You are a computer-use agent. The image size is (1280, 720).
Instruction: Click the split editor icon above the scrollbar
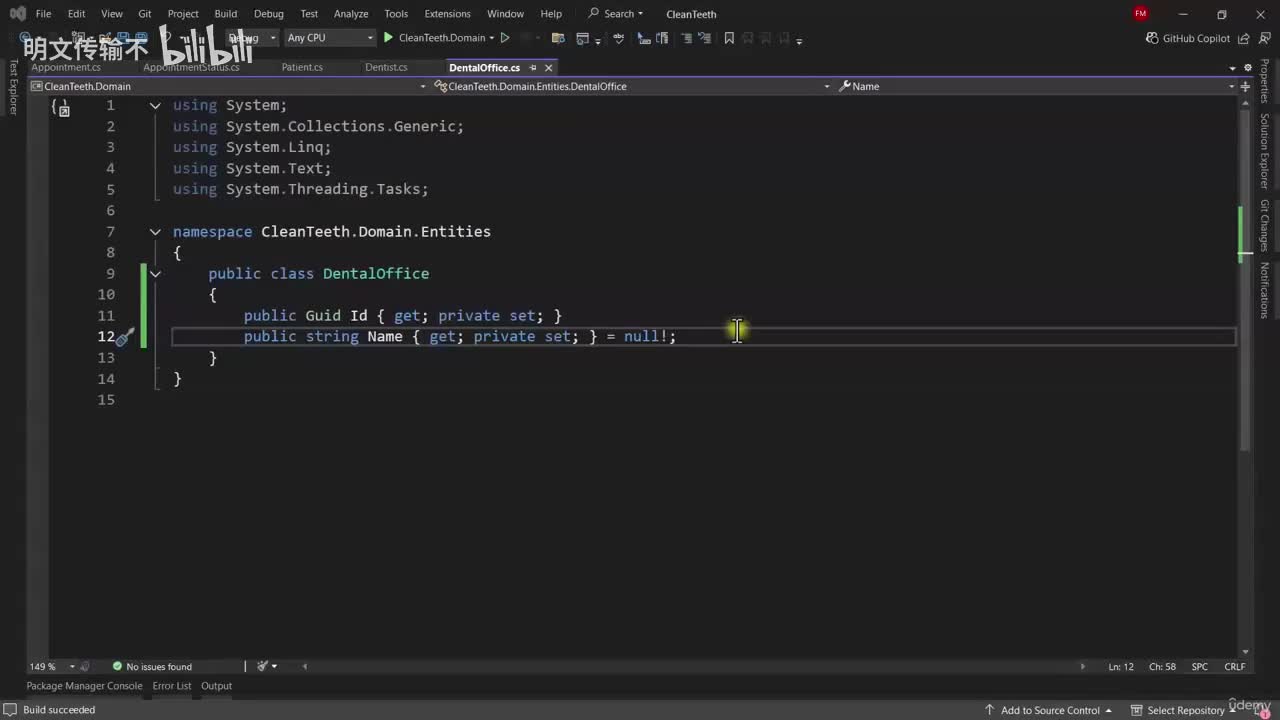[x=1245, y=86]
